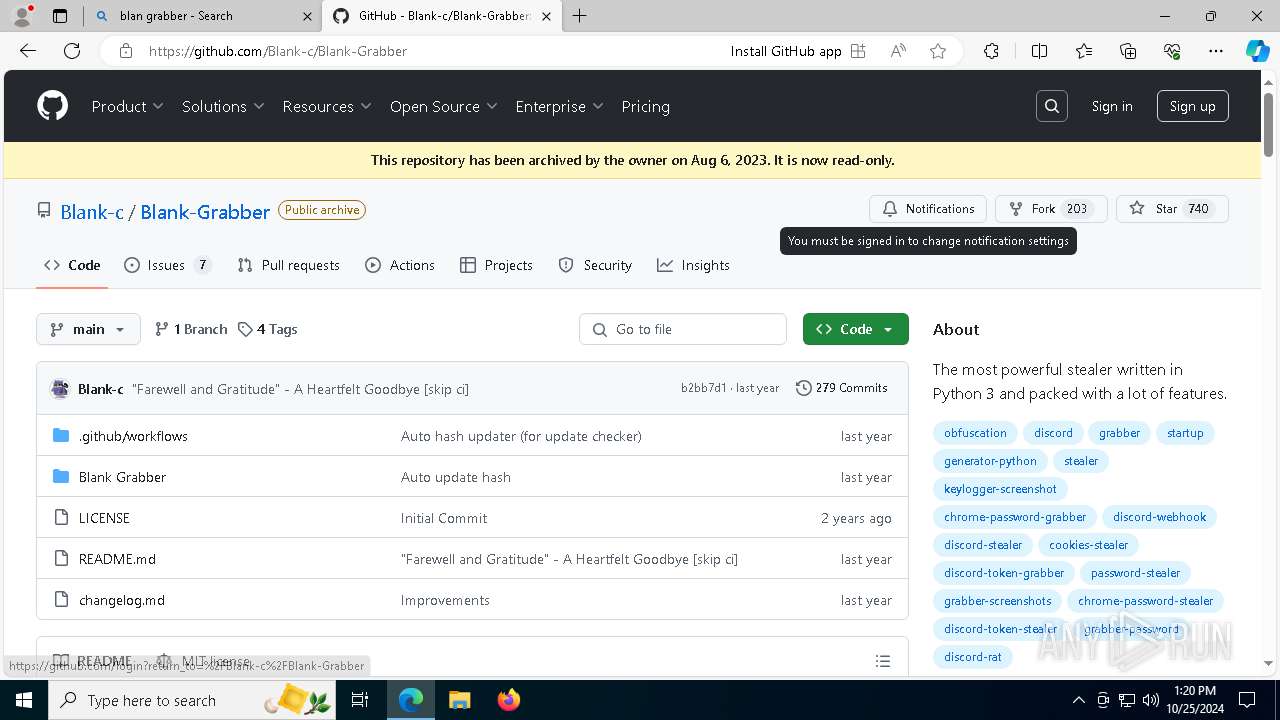Open the GitHub search magnifier button
Viewport: 1280px width, 720px height.
(x=1051, y=106)
